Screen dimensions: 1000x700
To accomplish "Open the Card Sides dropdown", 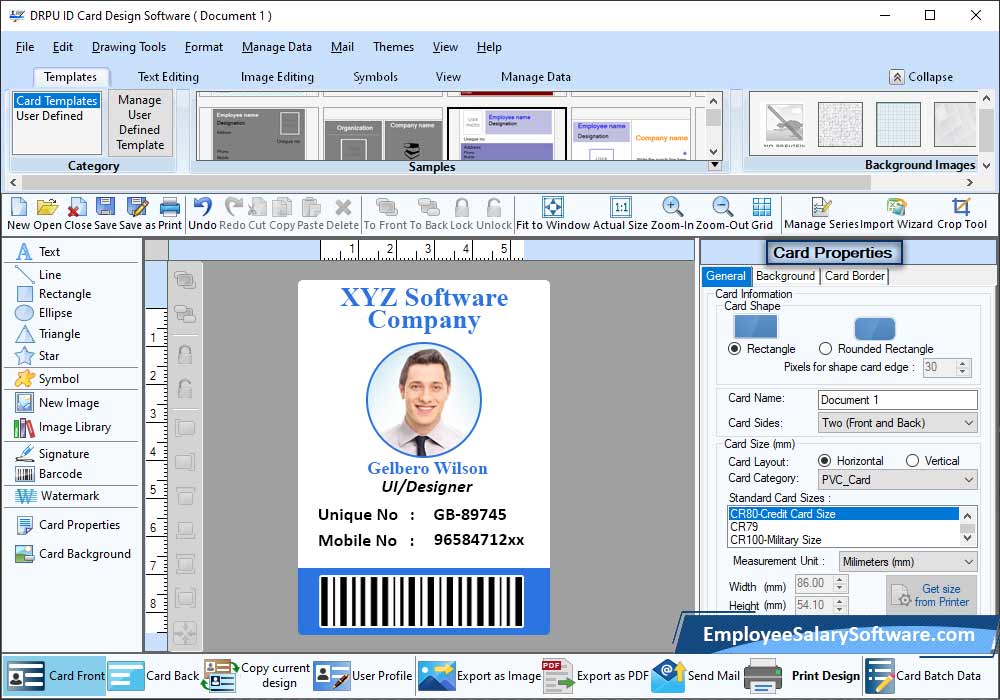I will tap(897, 423).
